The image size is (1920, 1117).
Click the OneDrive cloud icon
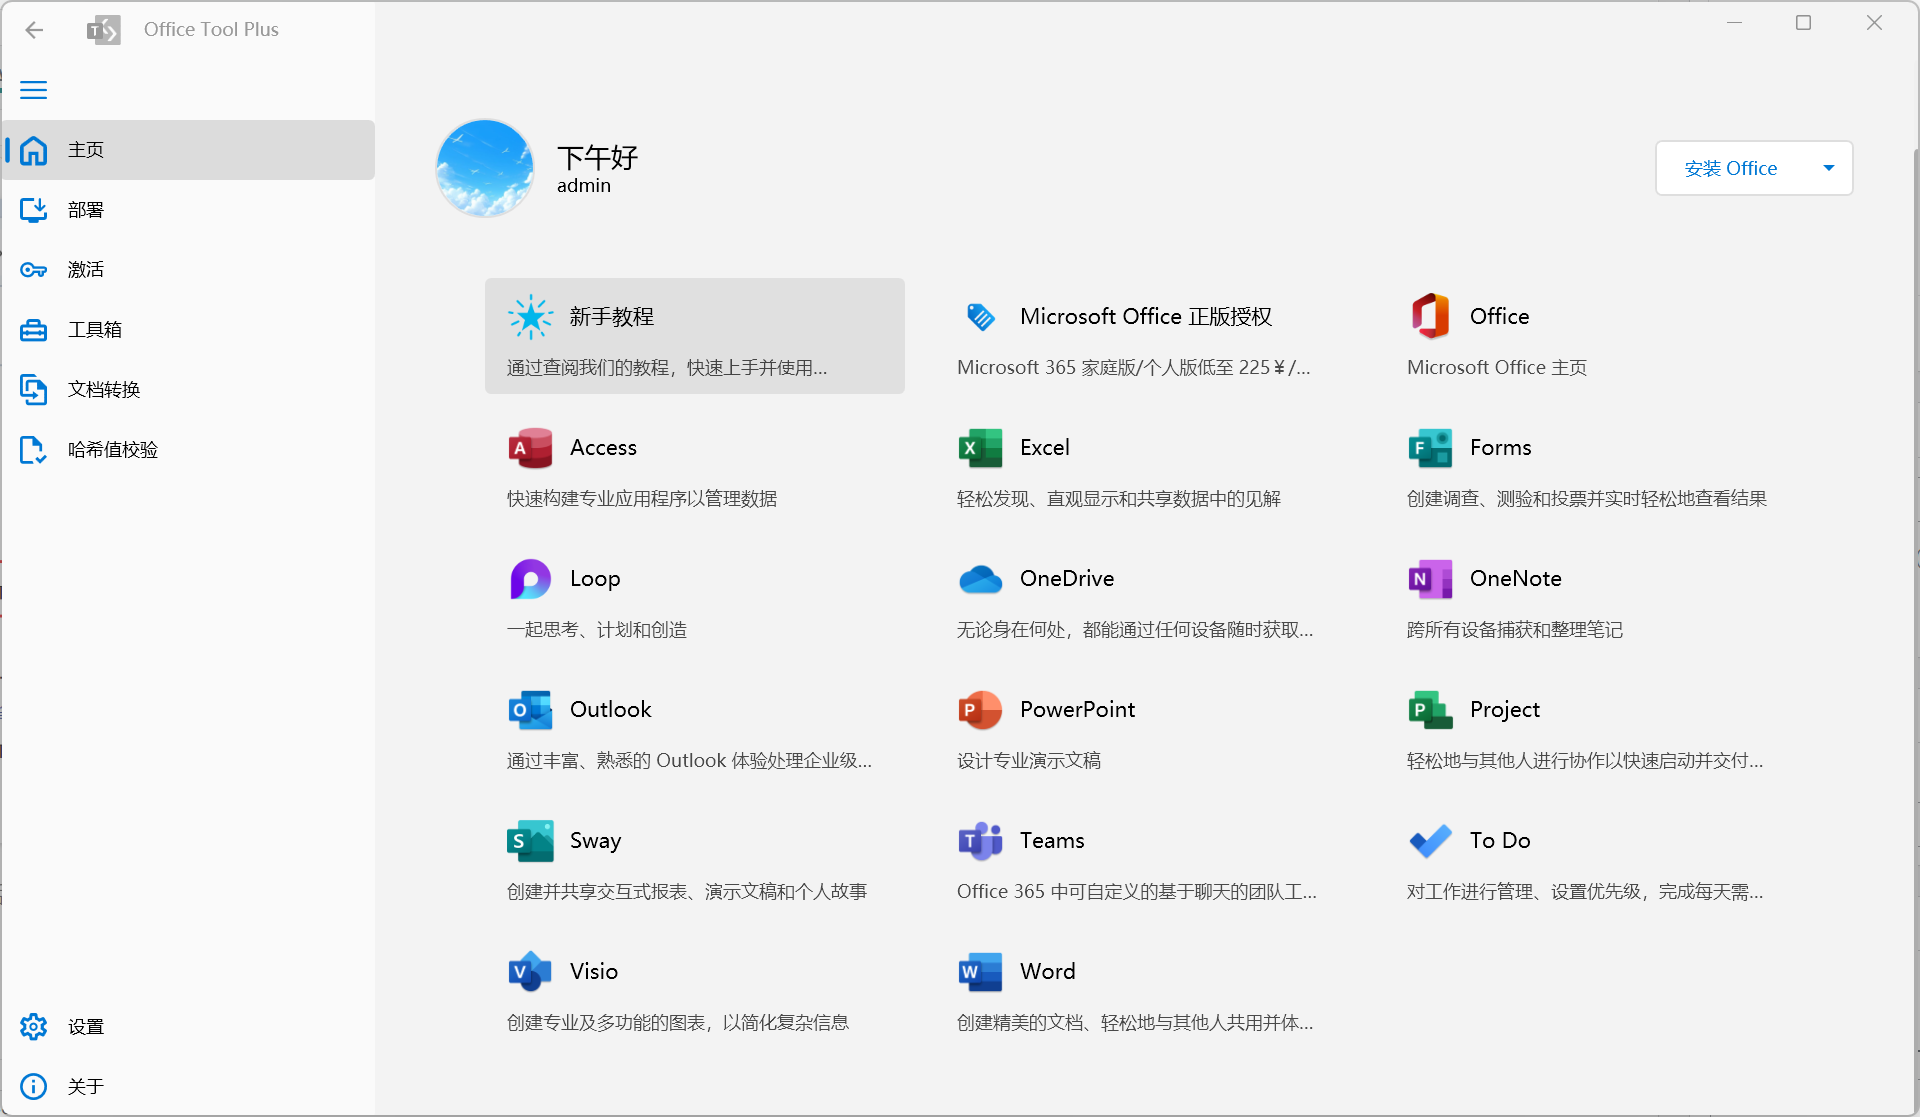(x=980, y=579)
